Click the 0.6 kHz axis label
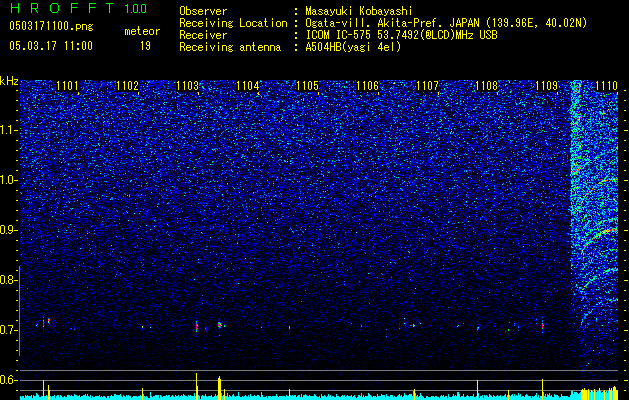The width and height of the screenshot is (629, 400). point(9,380)
